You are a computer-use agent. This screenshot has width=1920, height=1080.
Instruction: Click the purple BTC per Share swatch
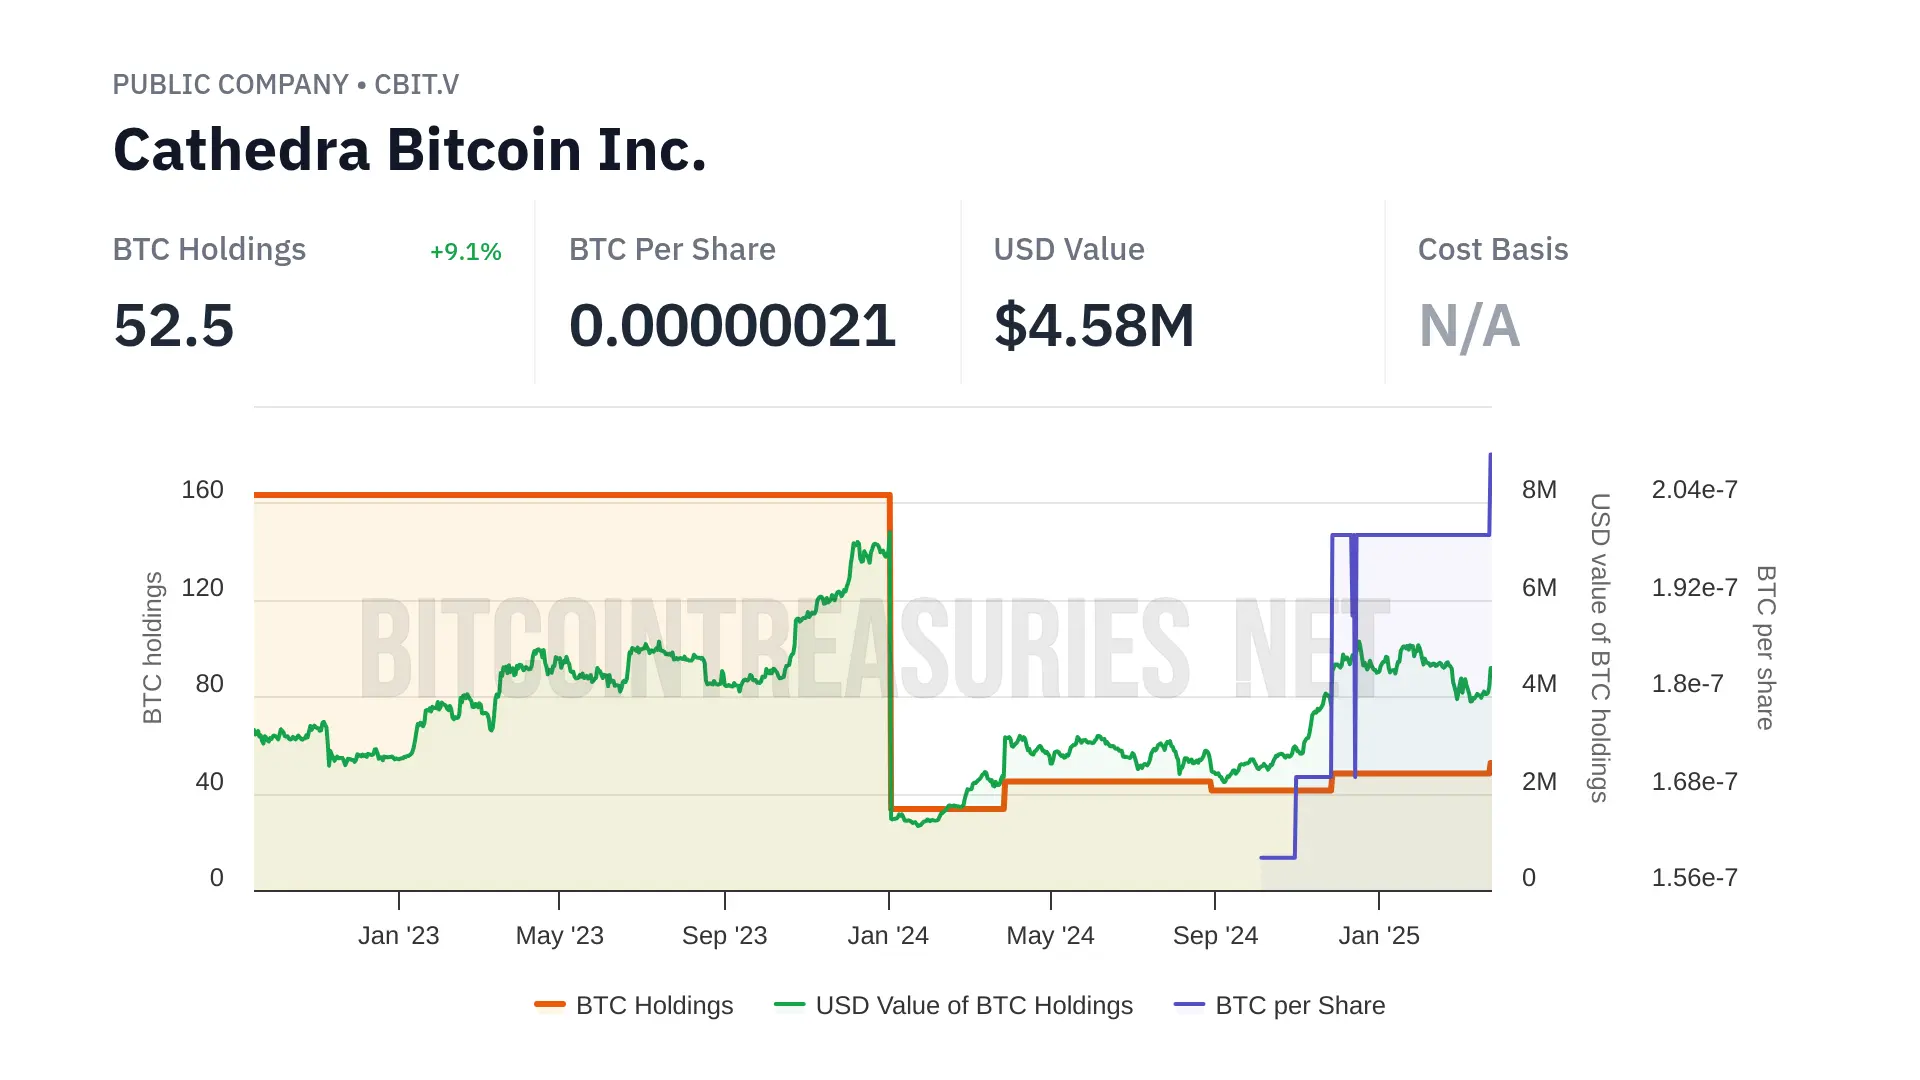[x=1189, y=1005]
